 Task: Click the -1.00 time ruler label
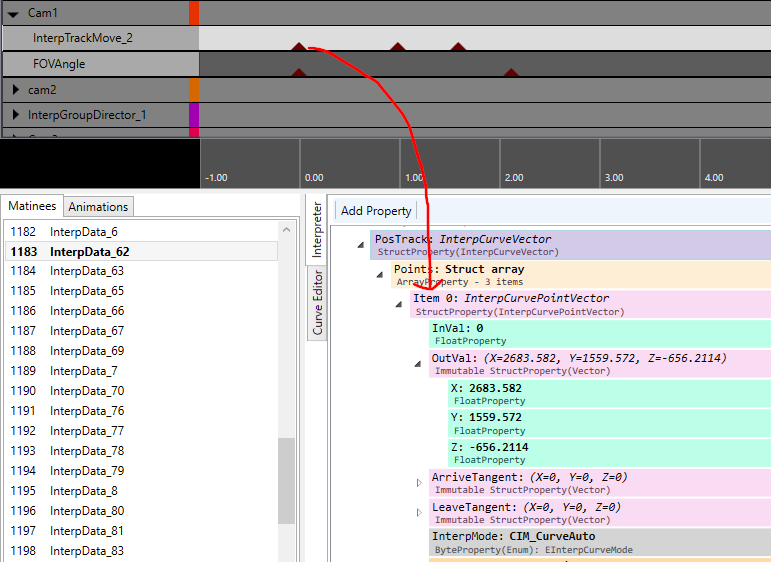216,177
